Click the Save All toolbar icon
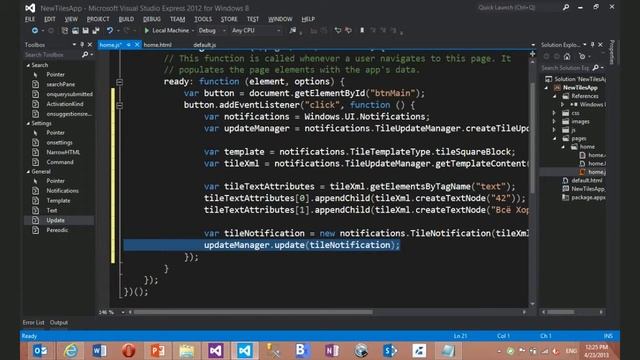640x360 pixels. (x=96, y=31)
